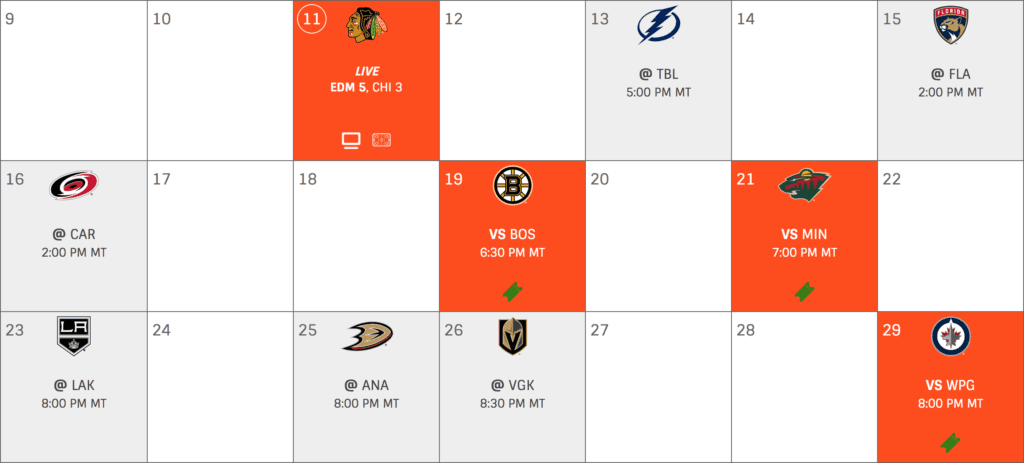
Task: Click the Boston Bruins logo
Action: (x=512, y=186)
